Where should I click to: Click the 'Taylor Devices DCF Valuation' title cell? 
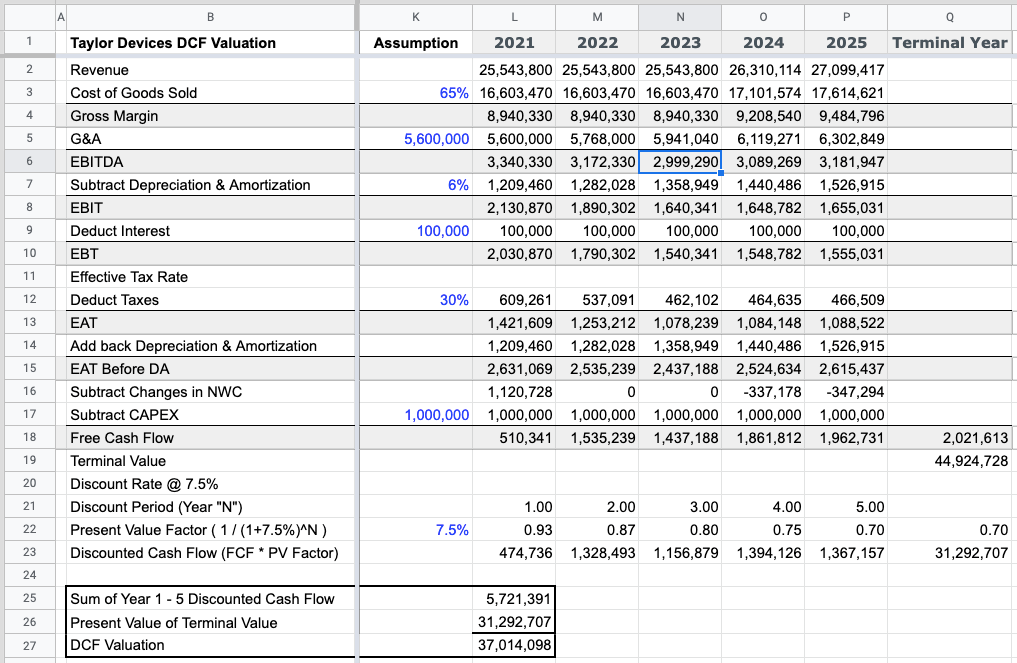211,43
